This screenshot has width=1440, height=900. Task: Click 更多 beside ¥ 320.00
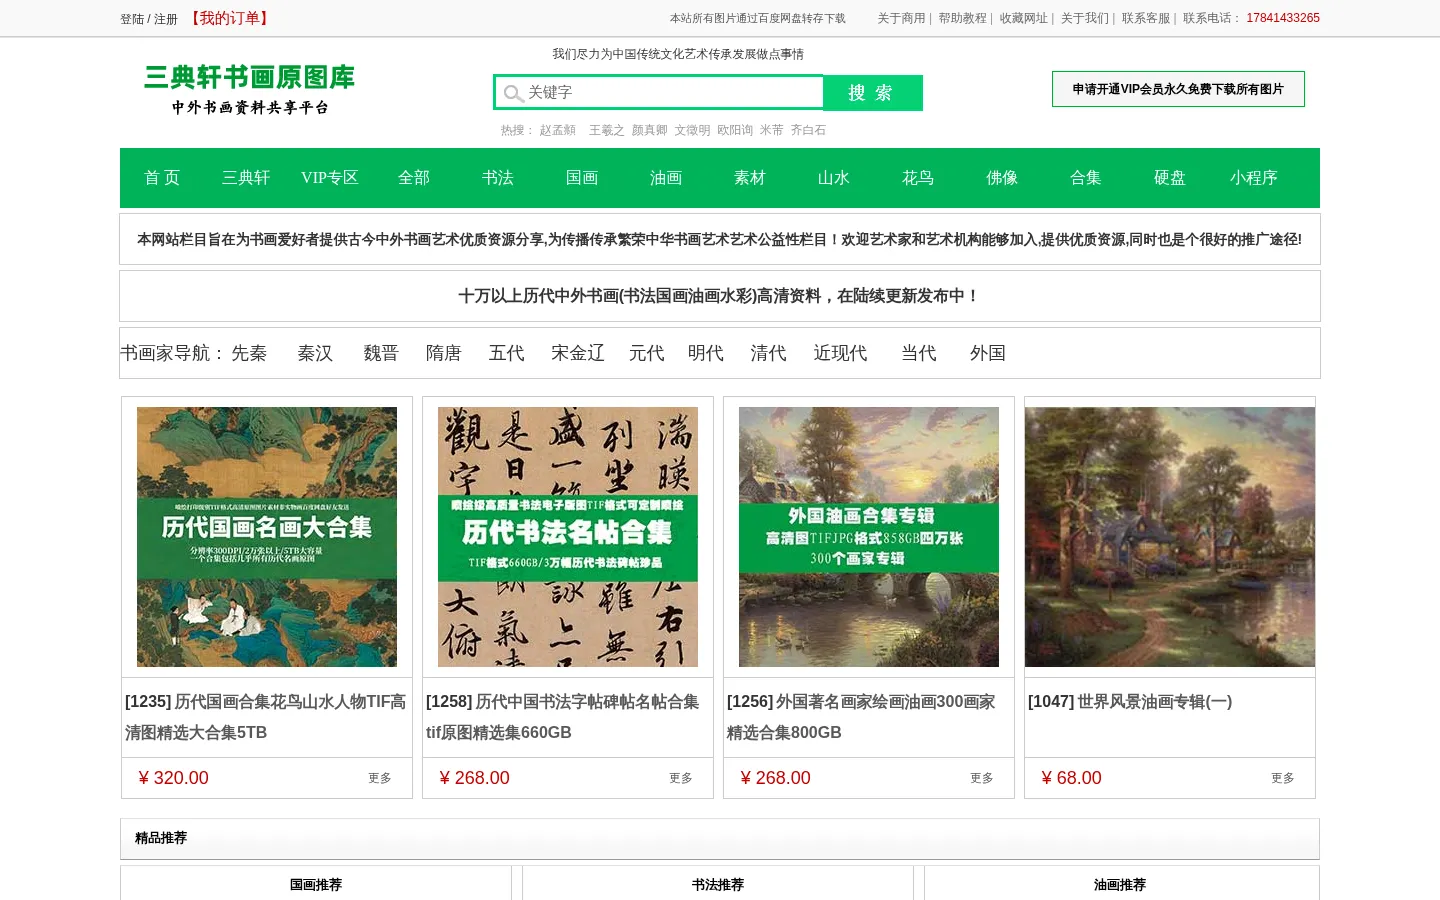click(x=380, y=778)
